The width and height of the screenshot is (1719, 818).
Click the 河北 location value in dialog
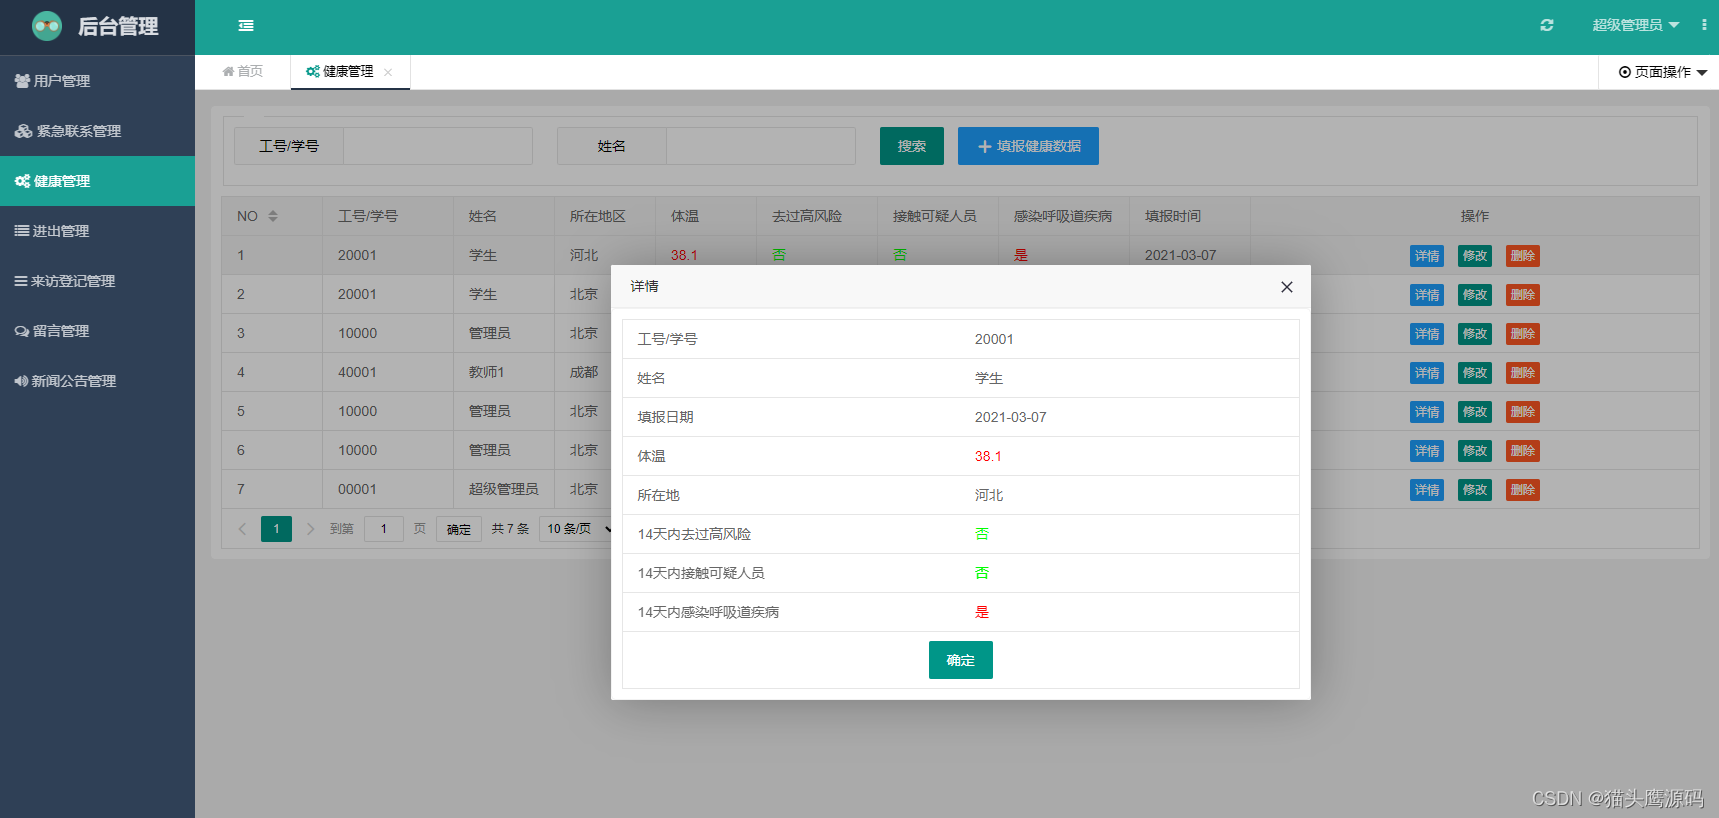tap(989, 495)
